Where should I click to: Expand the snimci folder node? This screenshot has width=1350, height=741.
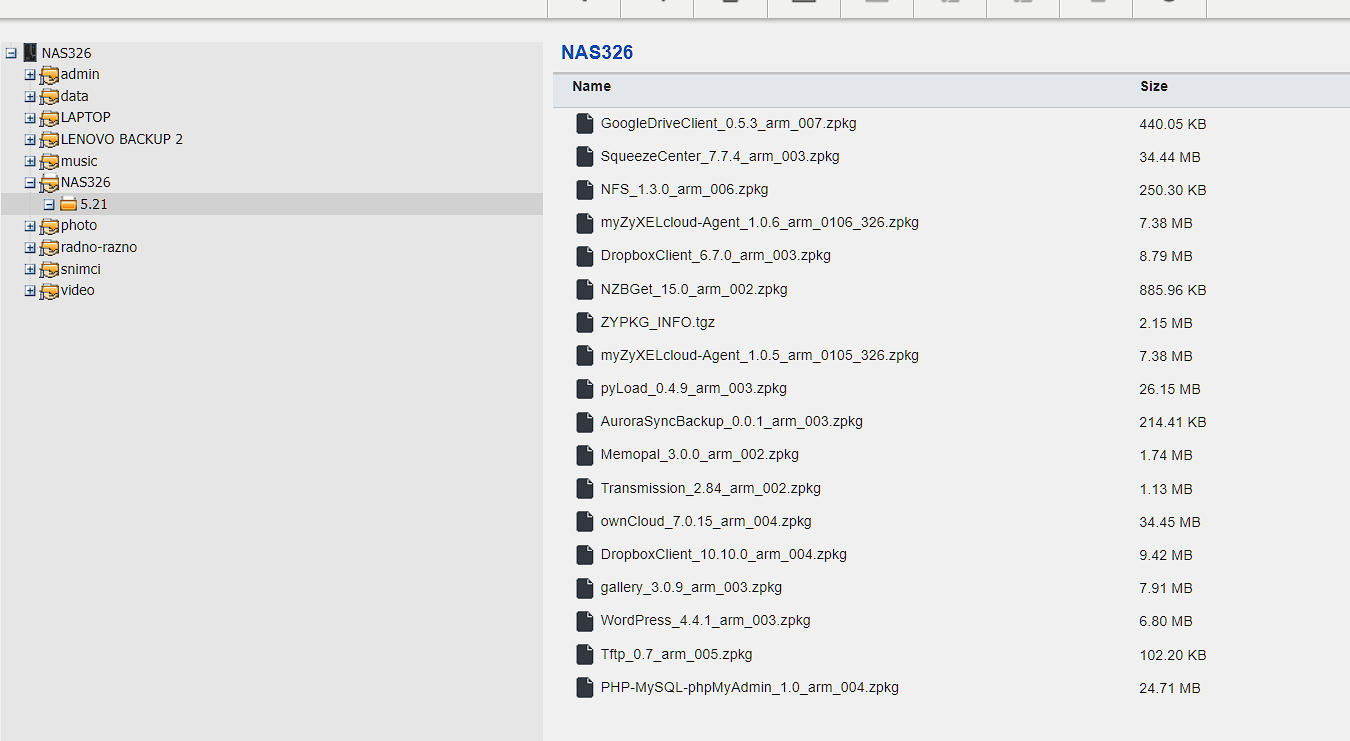30,270
